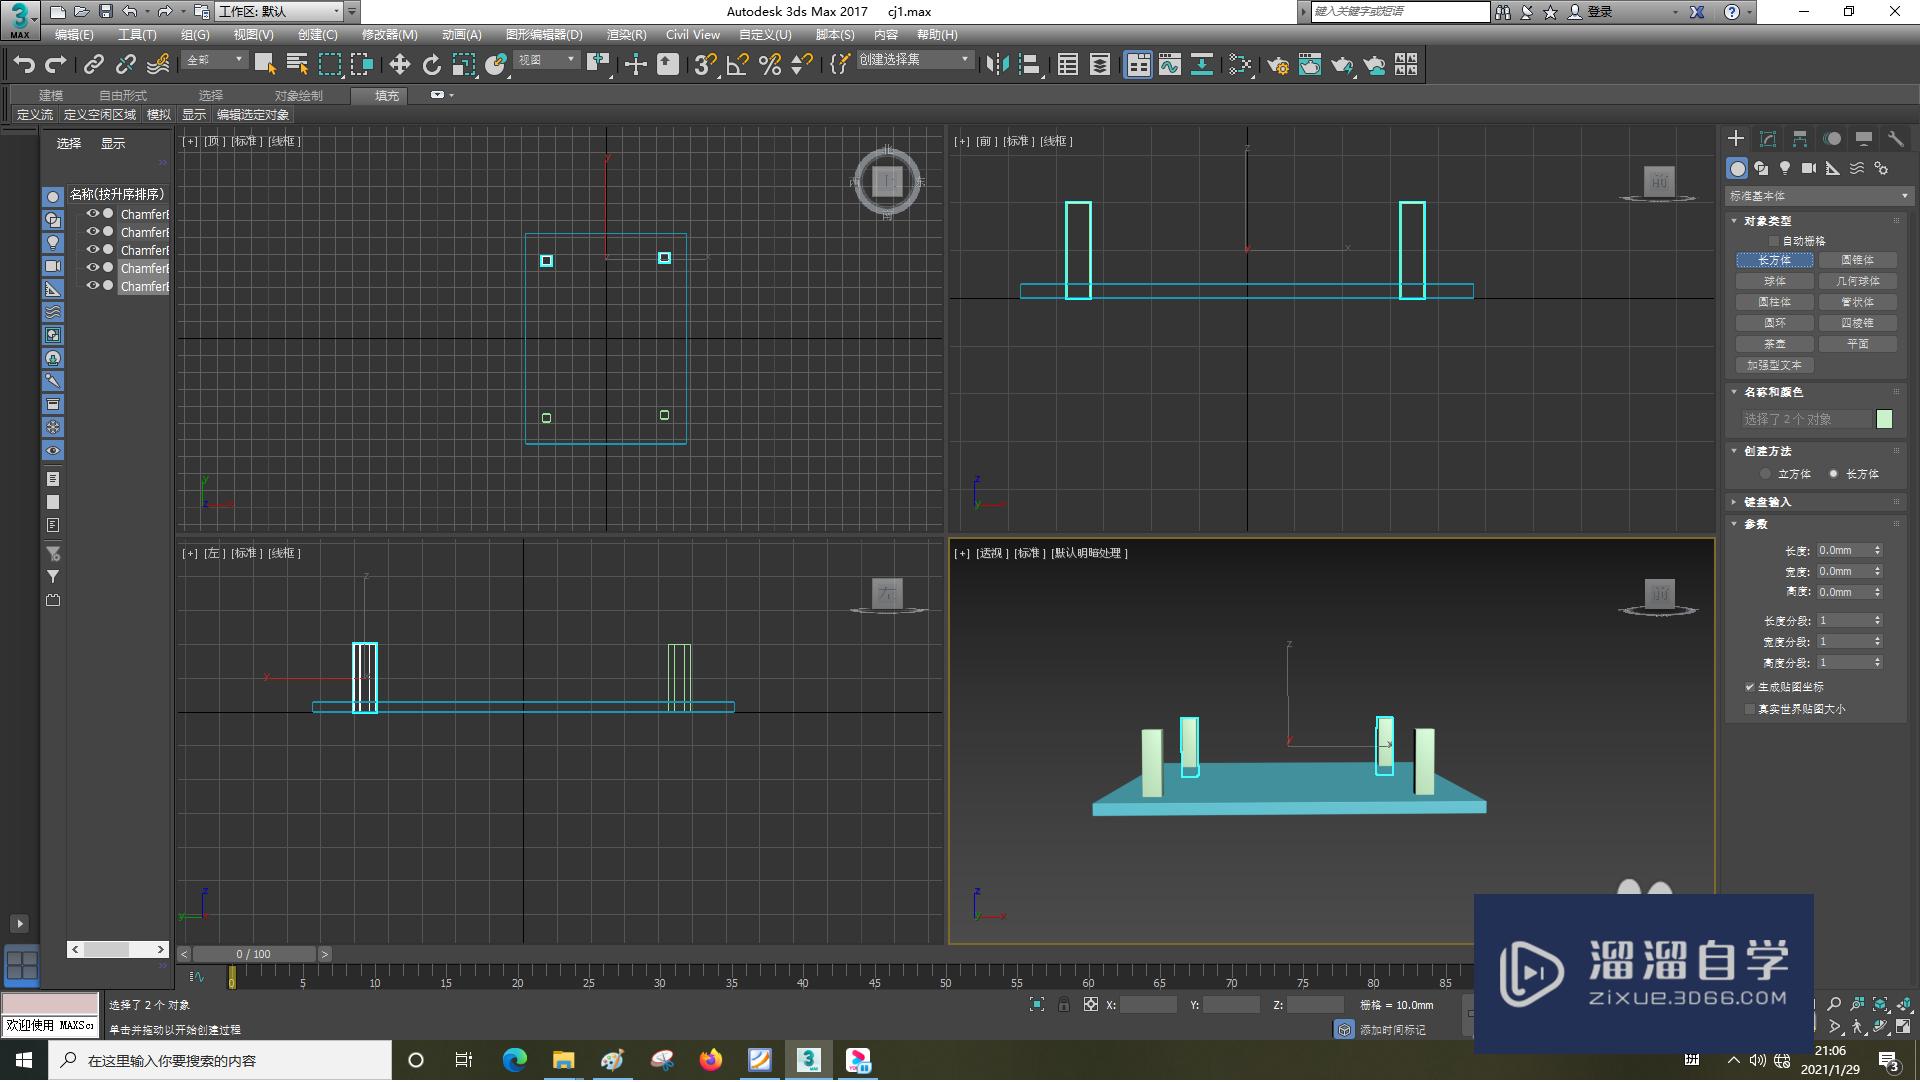This screenshot has height=1082, width=1920.
Task: Click the 球体 object type button
Action: tap(1775, 282)
